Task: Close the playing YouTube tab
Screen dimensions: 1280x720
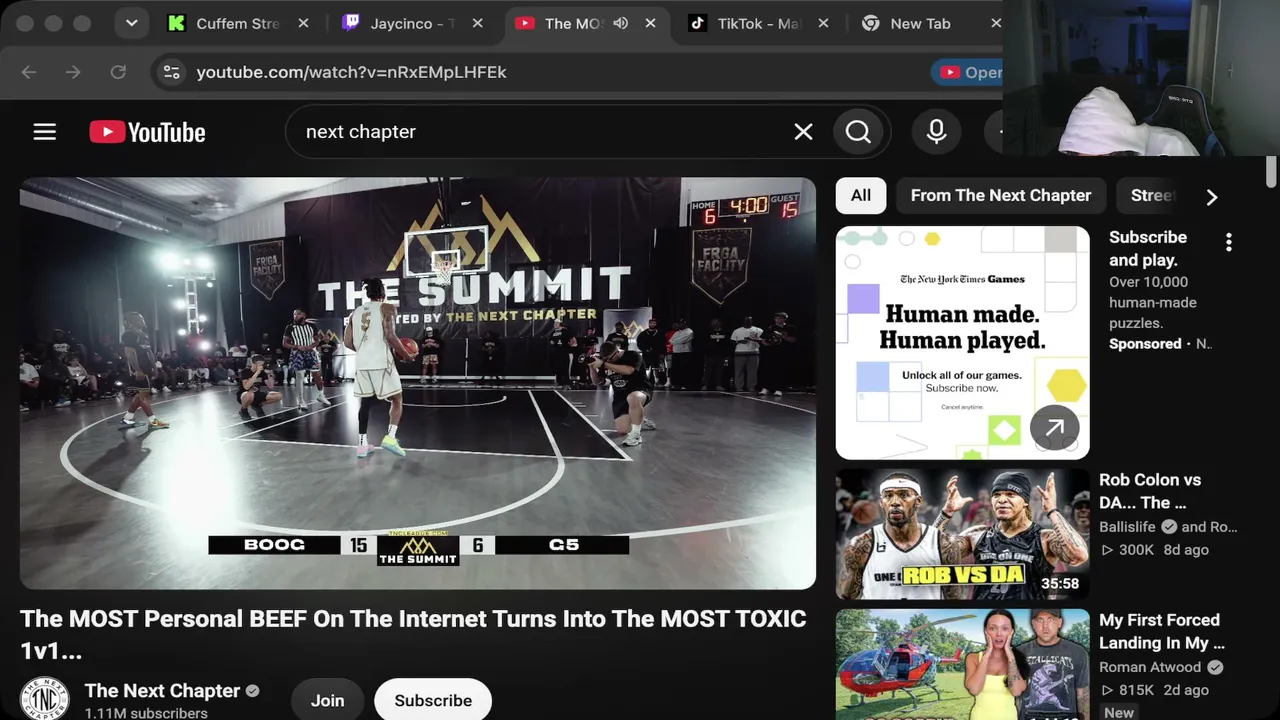Action: 650,23
